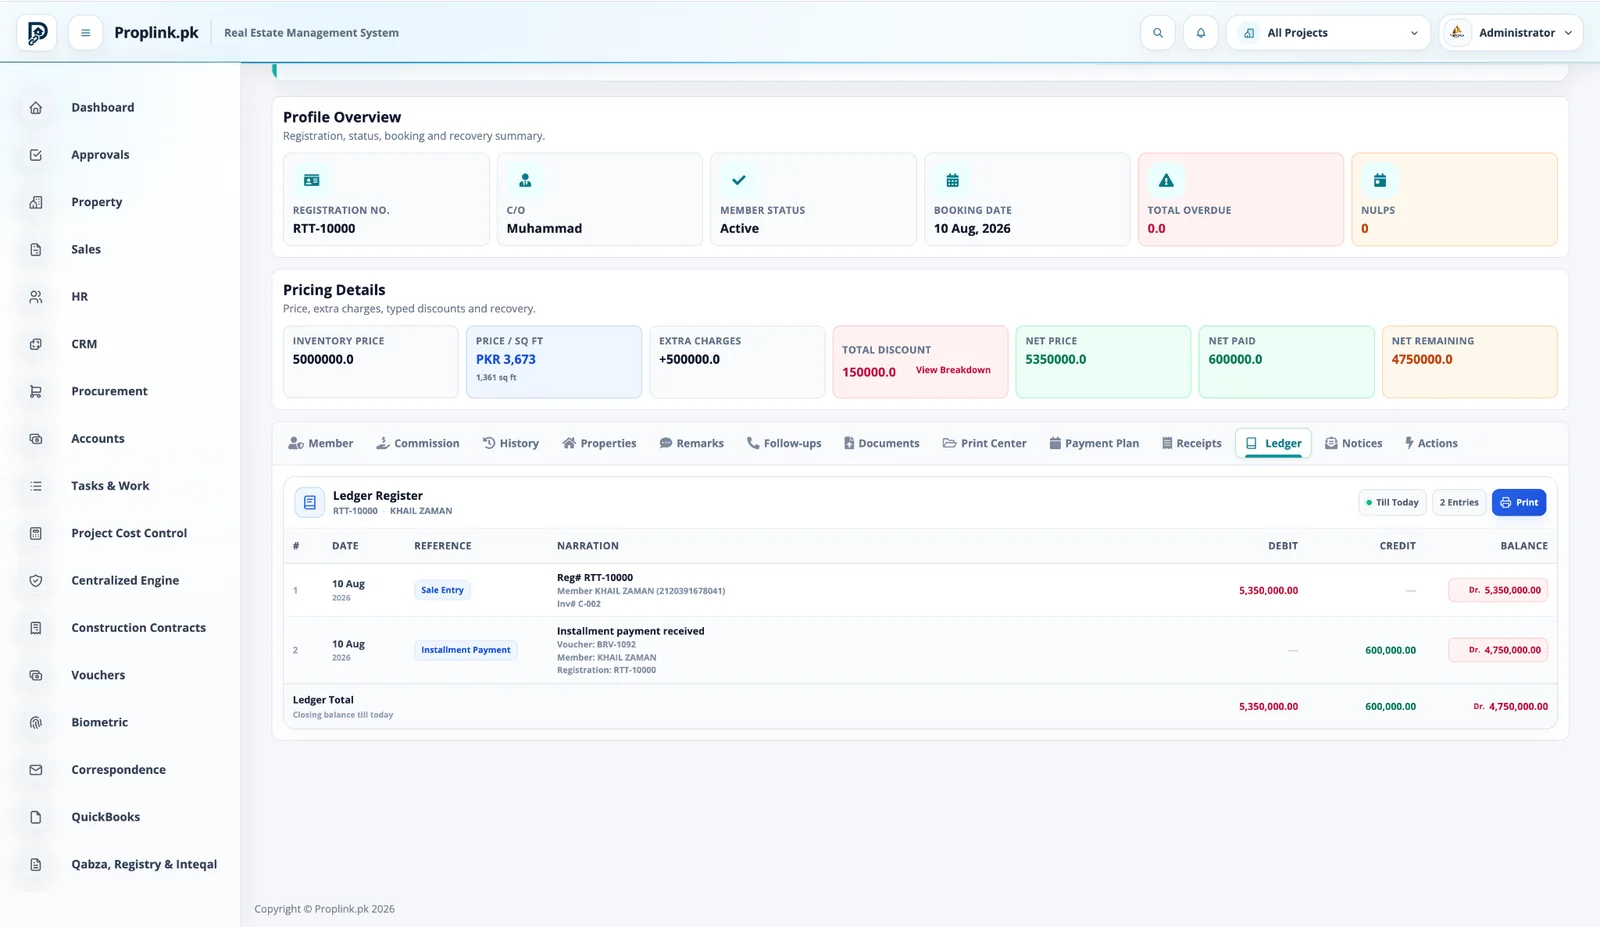1600x927 pixels.
Task: Switch to the Member tab
Action: click(321, 444)
